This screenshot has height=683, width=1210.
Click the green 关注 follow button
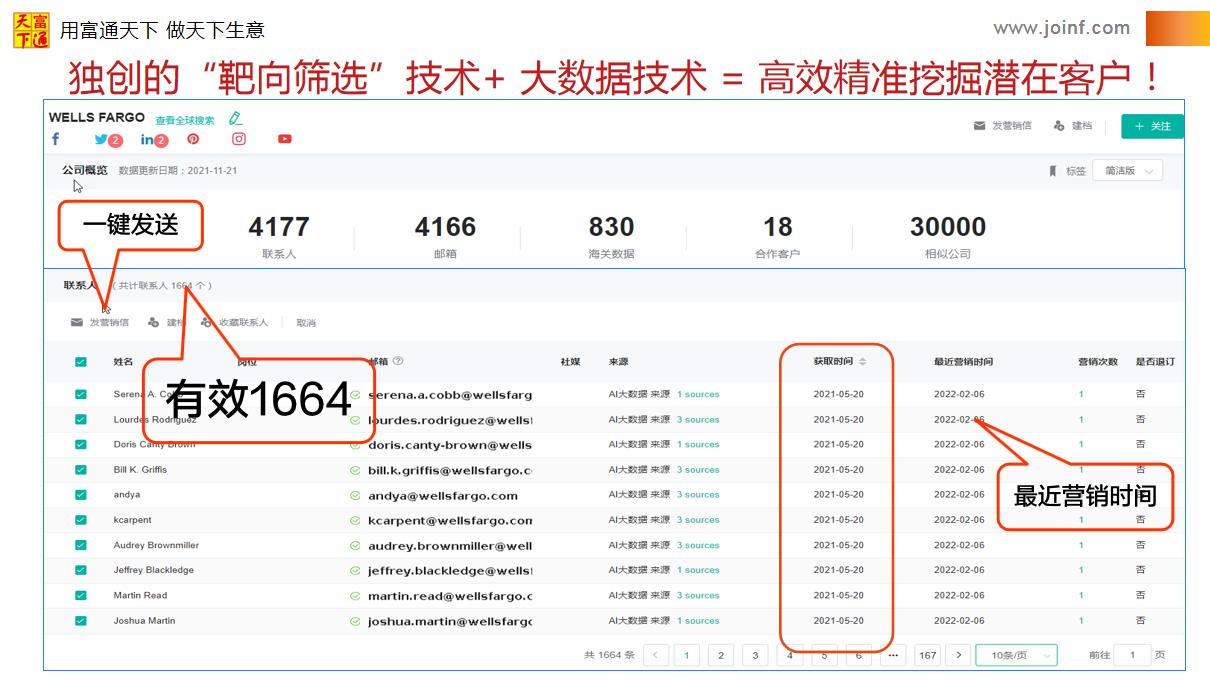click(x=1152, y=126)
